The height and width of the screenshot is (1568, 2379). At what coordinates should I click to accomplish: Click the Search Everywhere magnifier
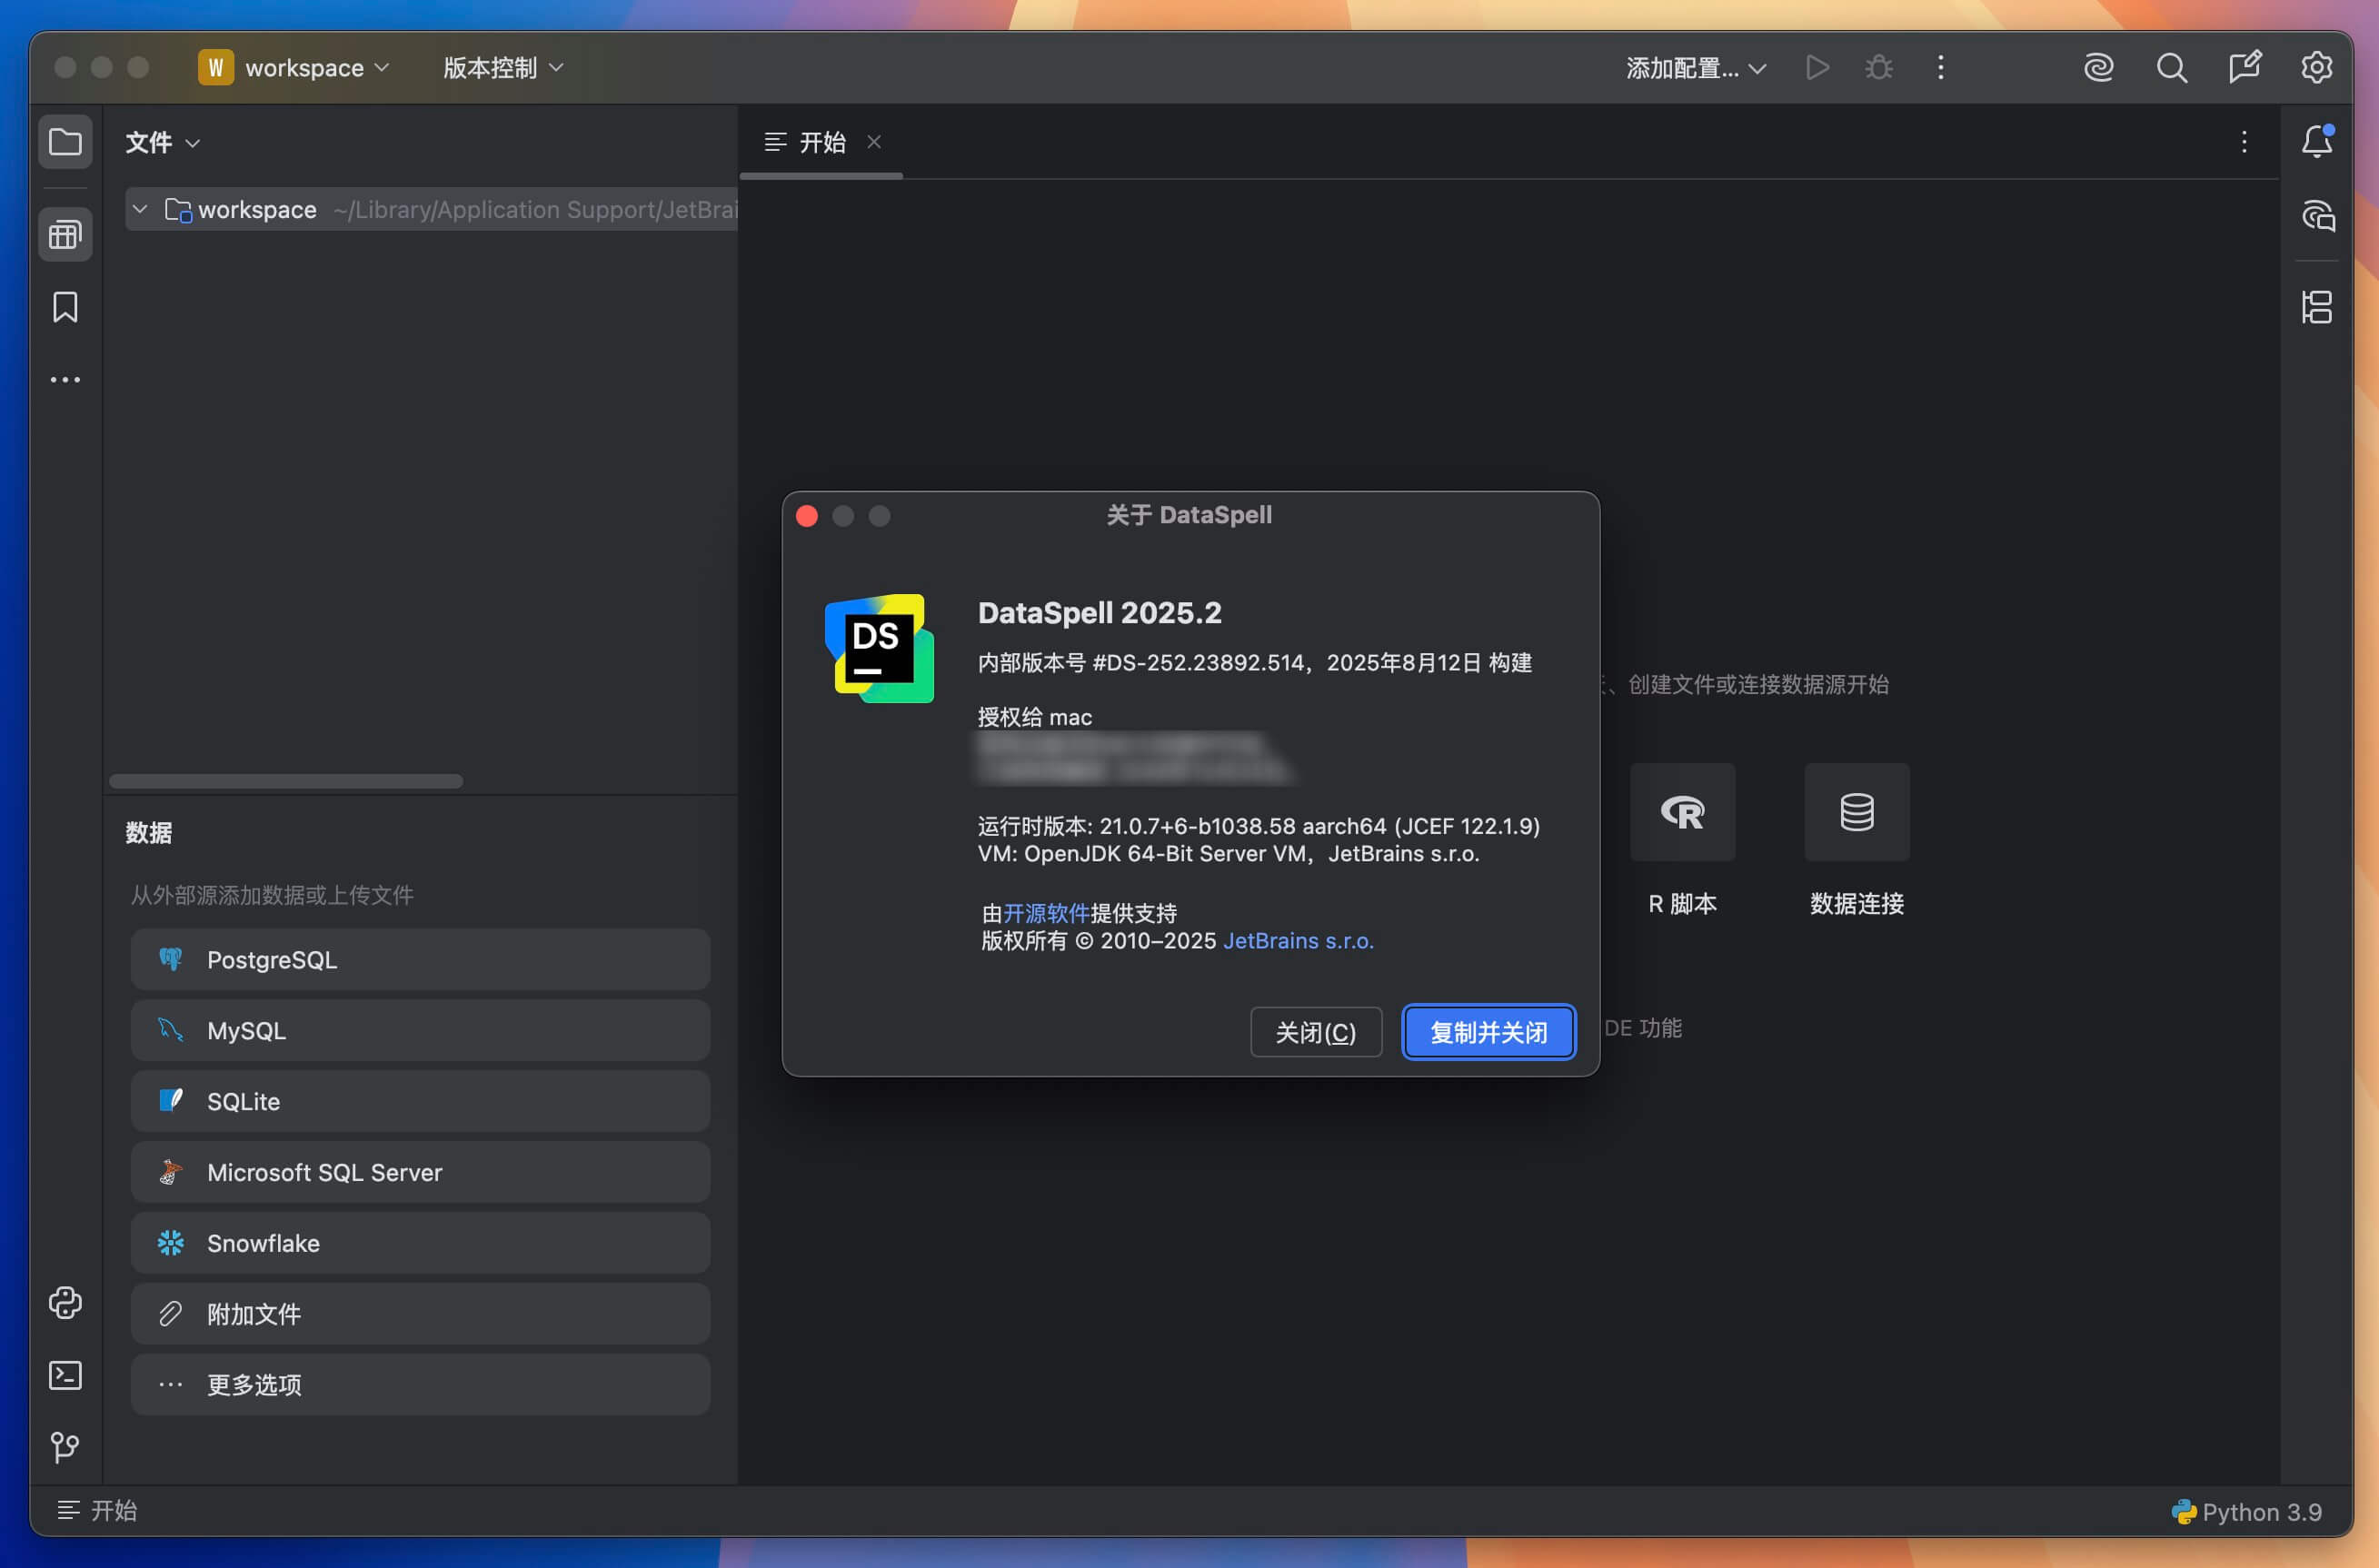tap(2171, 68)
